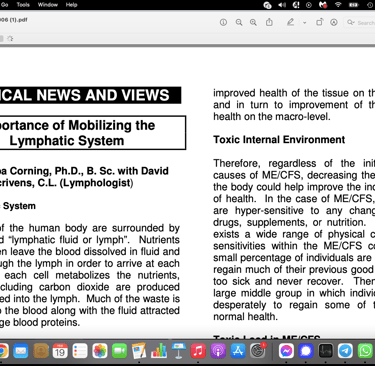Click the Creative Cloud menu bar icon
This screenshot has height=366, width=375.
[x=267, y=5]
